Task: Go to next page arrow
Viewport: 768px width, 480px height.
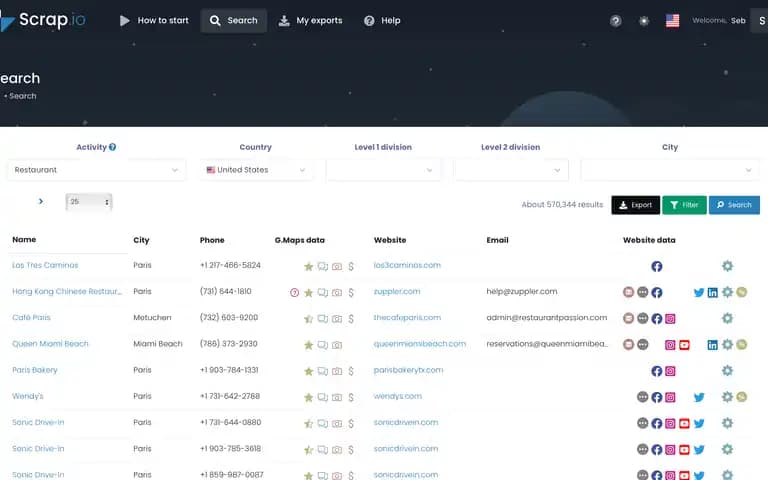Action: pos(41,201)
